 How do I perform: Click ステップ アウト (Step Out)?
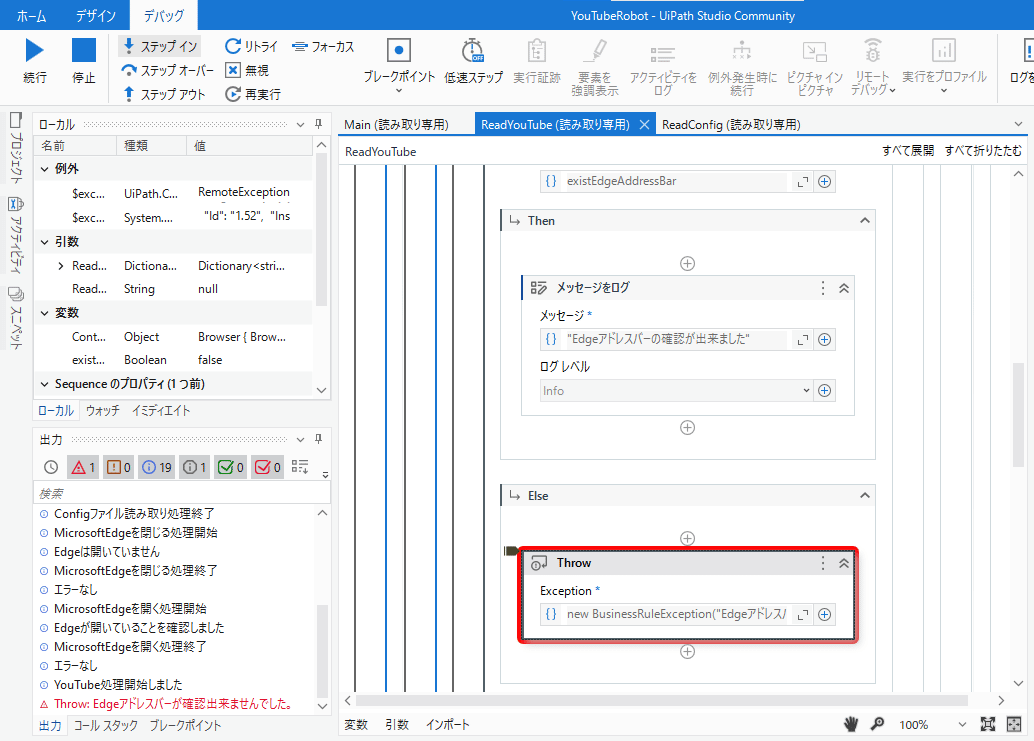(x=164, y=94)
